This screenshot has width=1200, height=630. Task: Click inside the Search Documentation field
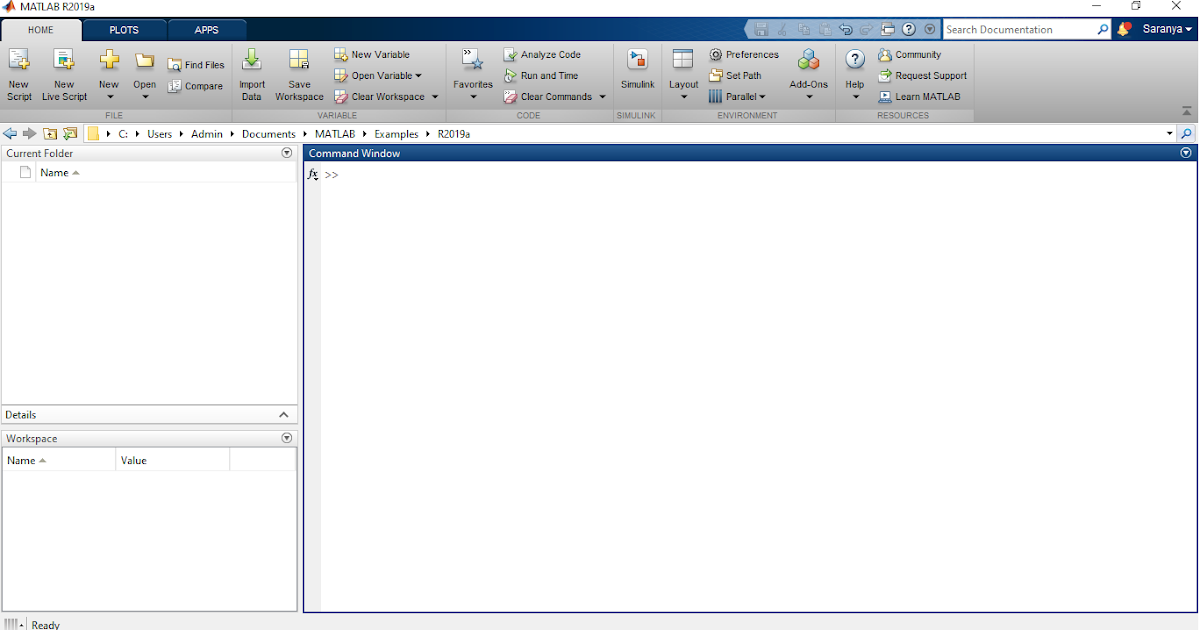[x=1020, y=29]
